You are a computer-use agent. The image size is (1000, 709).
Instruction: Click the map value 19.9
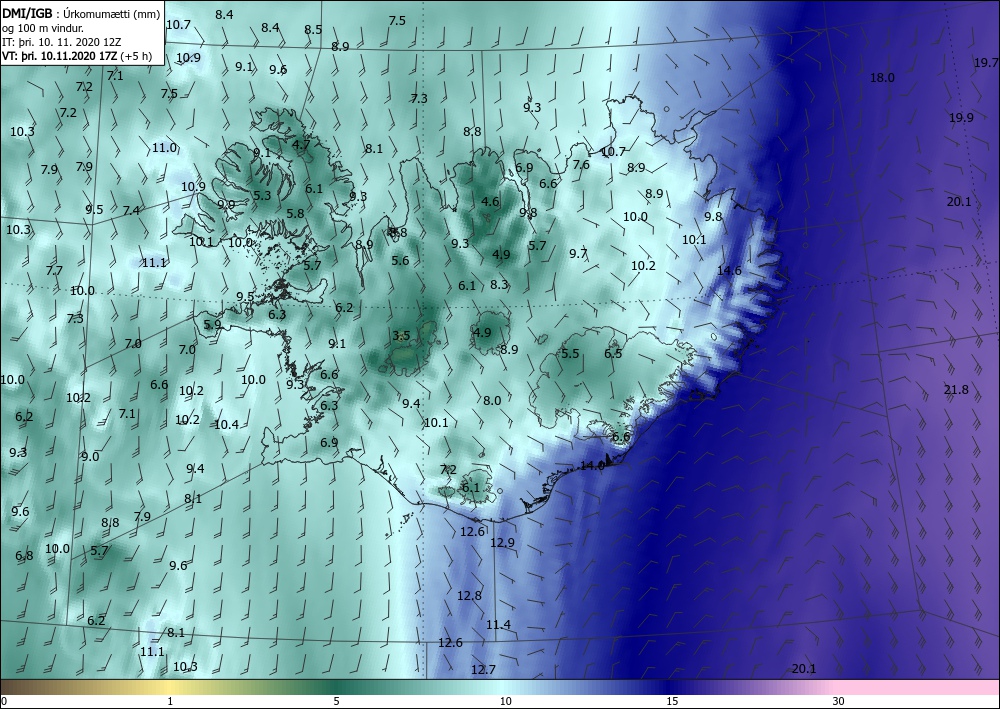(x=961, y=118)
